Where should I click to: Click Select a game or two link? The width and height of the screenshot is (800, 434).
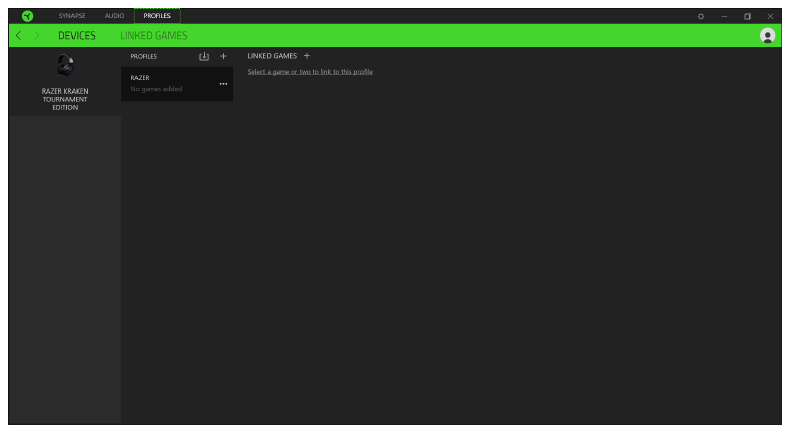point(310,71)
